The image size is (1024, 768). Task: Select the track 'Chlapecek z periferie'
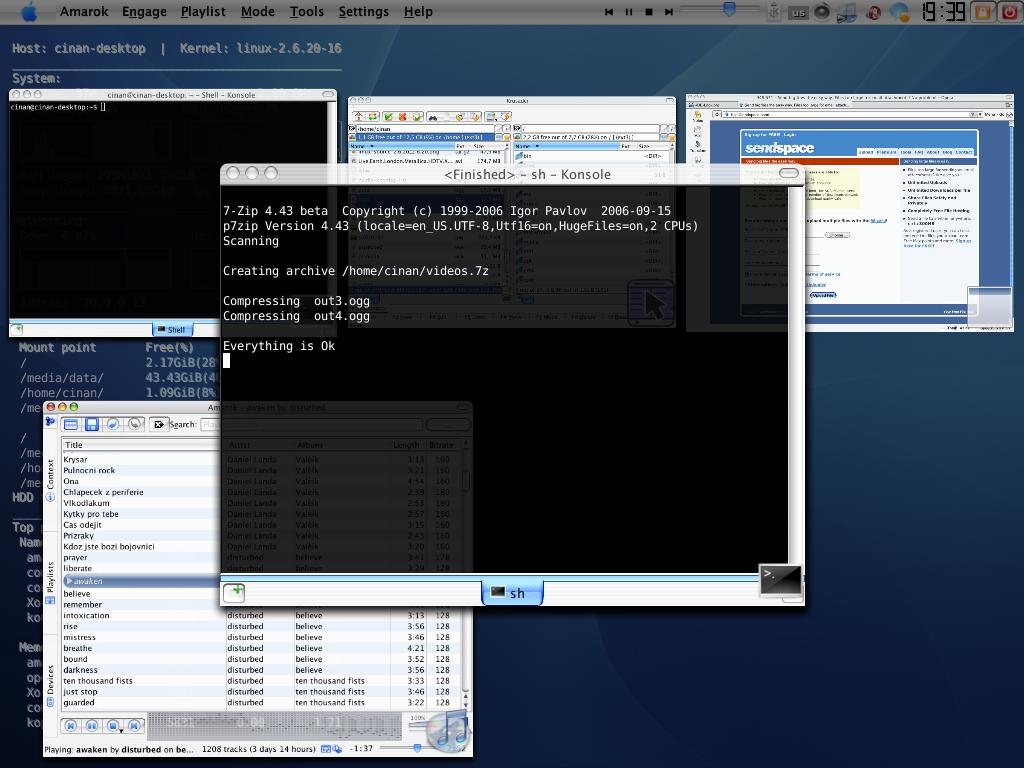coord(103,492)
